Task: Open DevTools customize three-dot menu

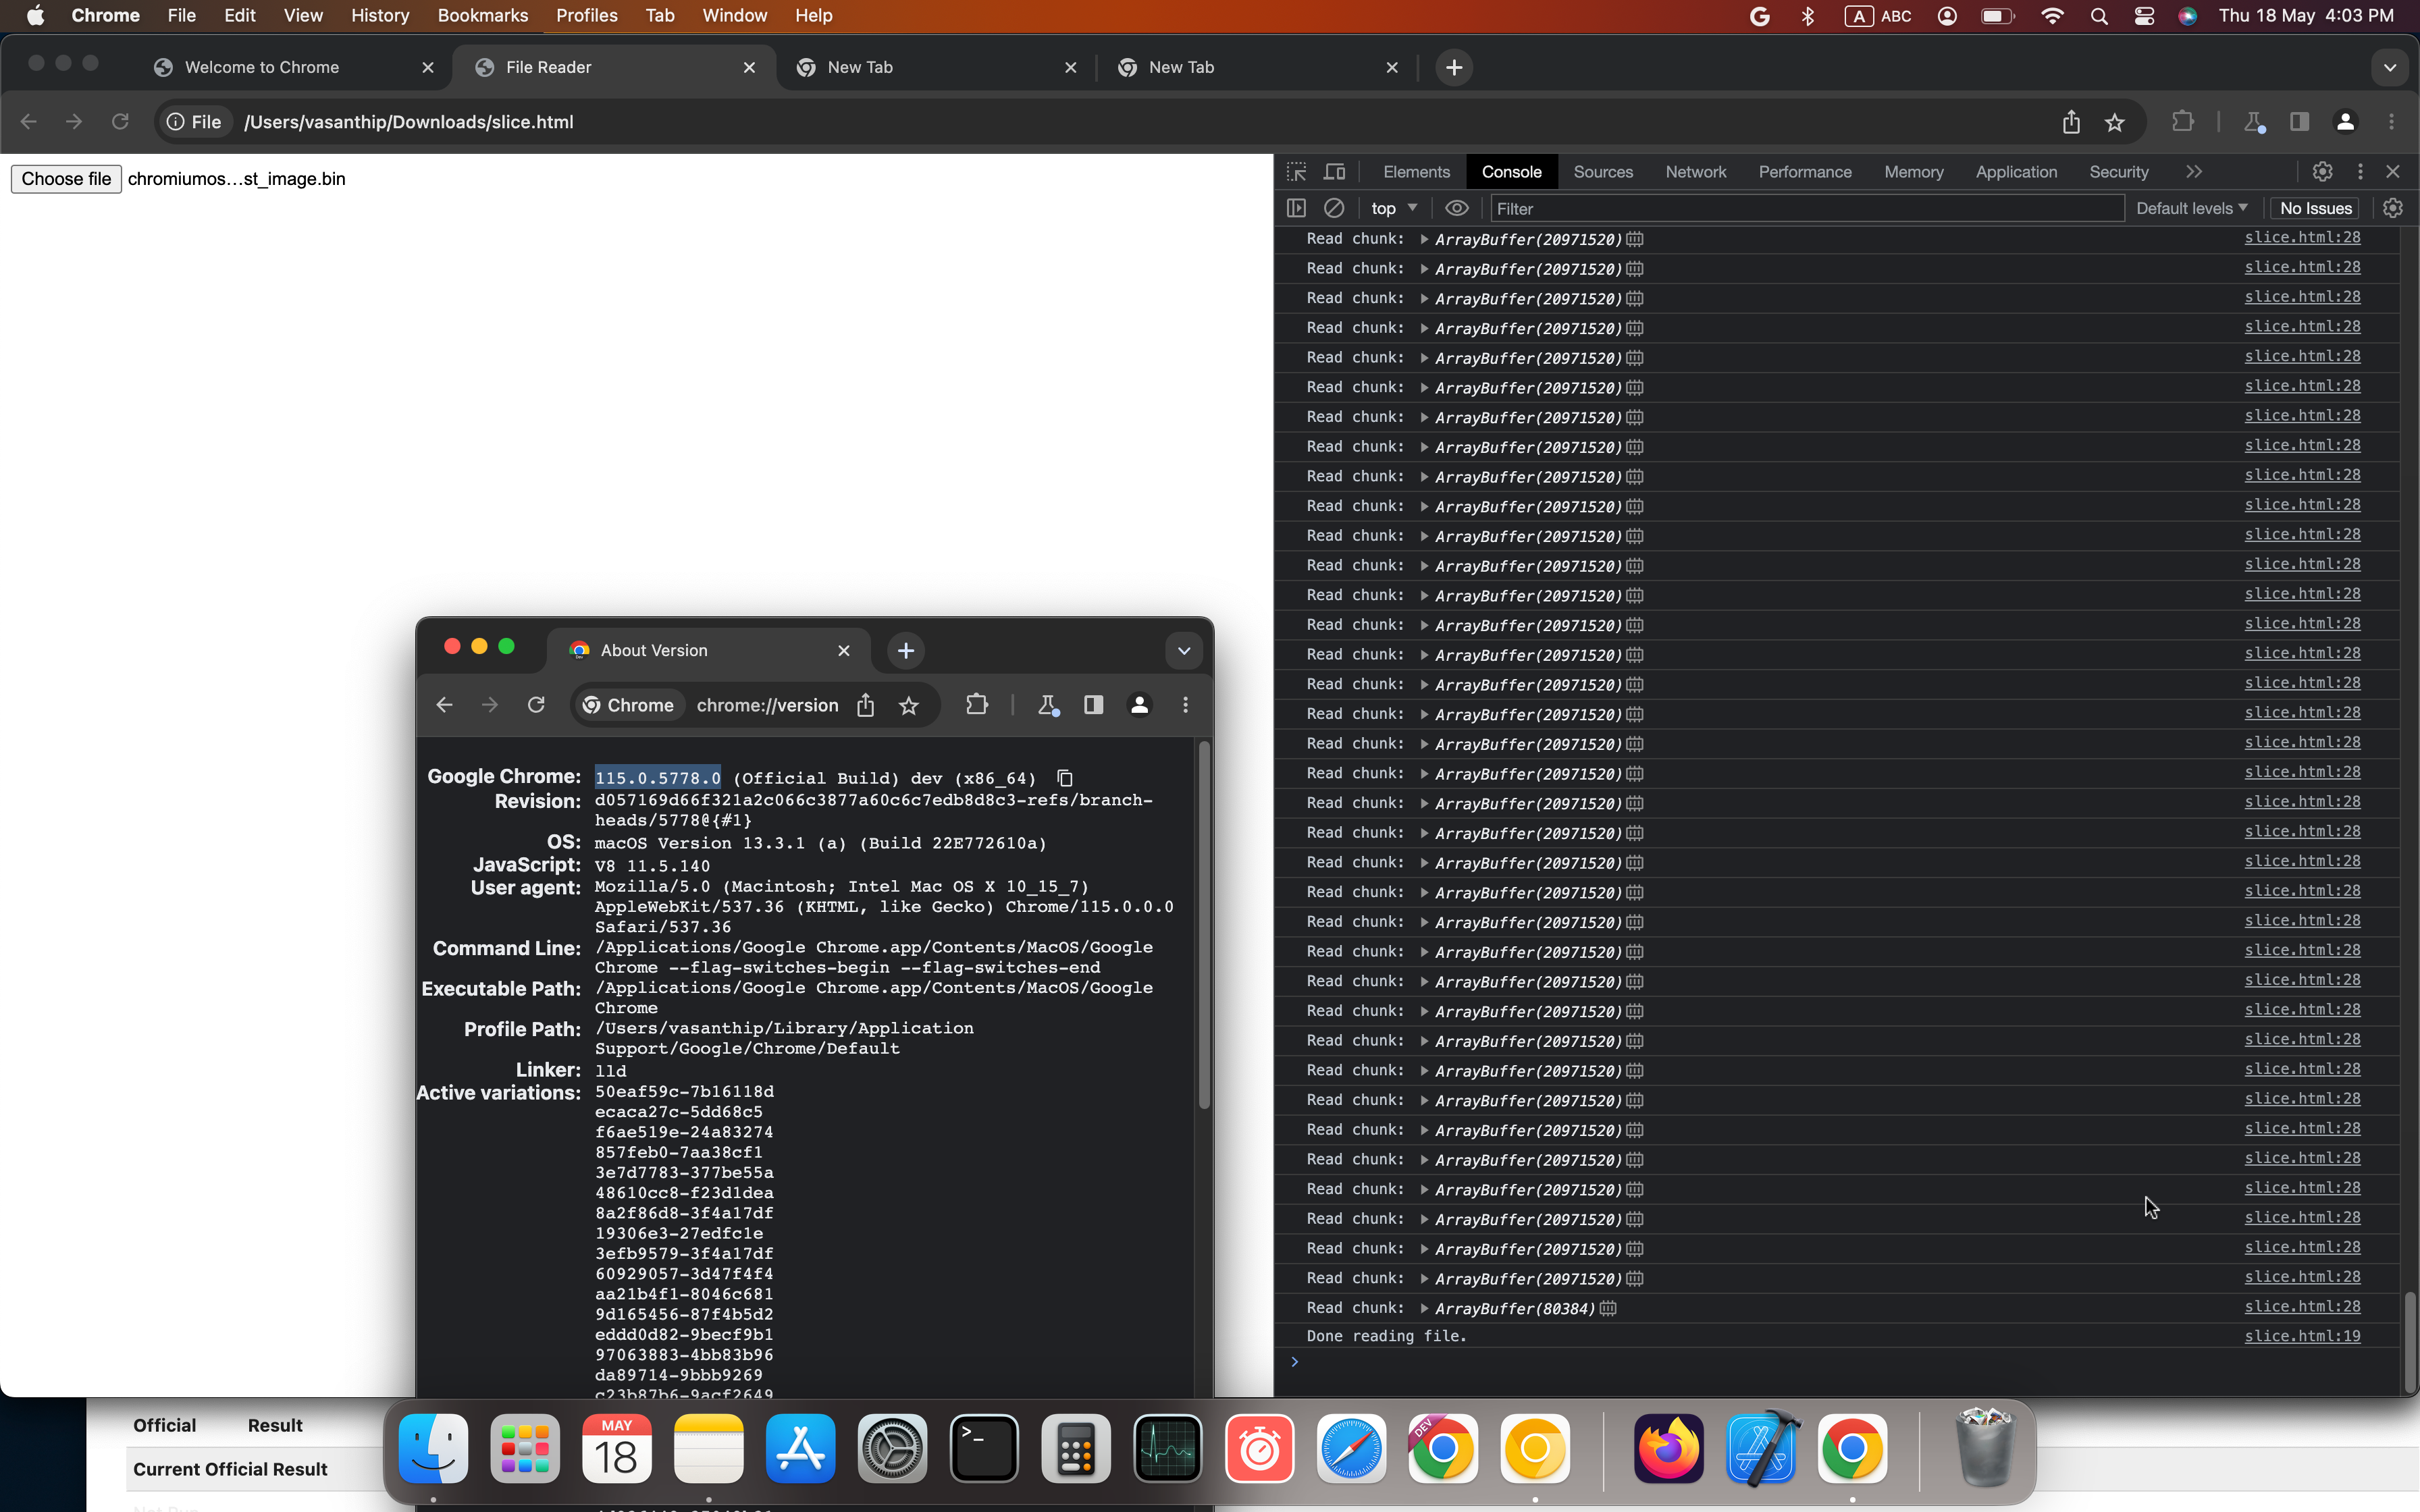Action: 2360,172
